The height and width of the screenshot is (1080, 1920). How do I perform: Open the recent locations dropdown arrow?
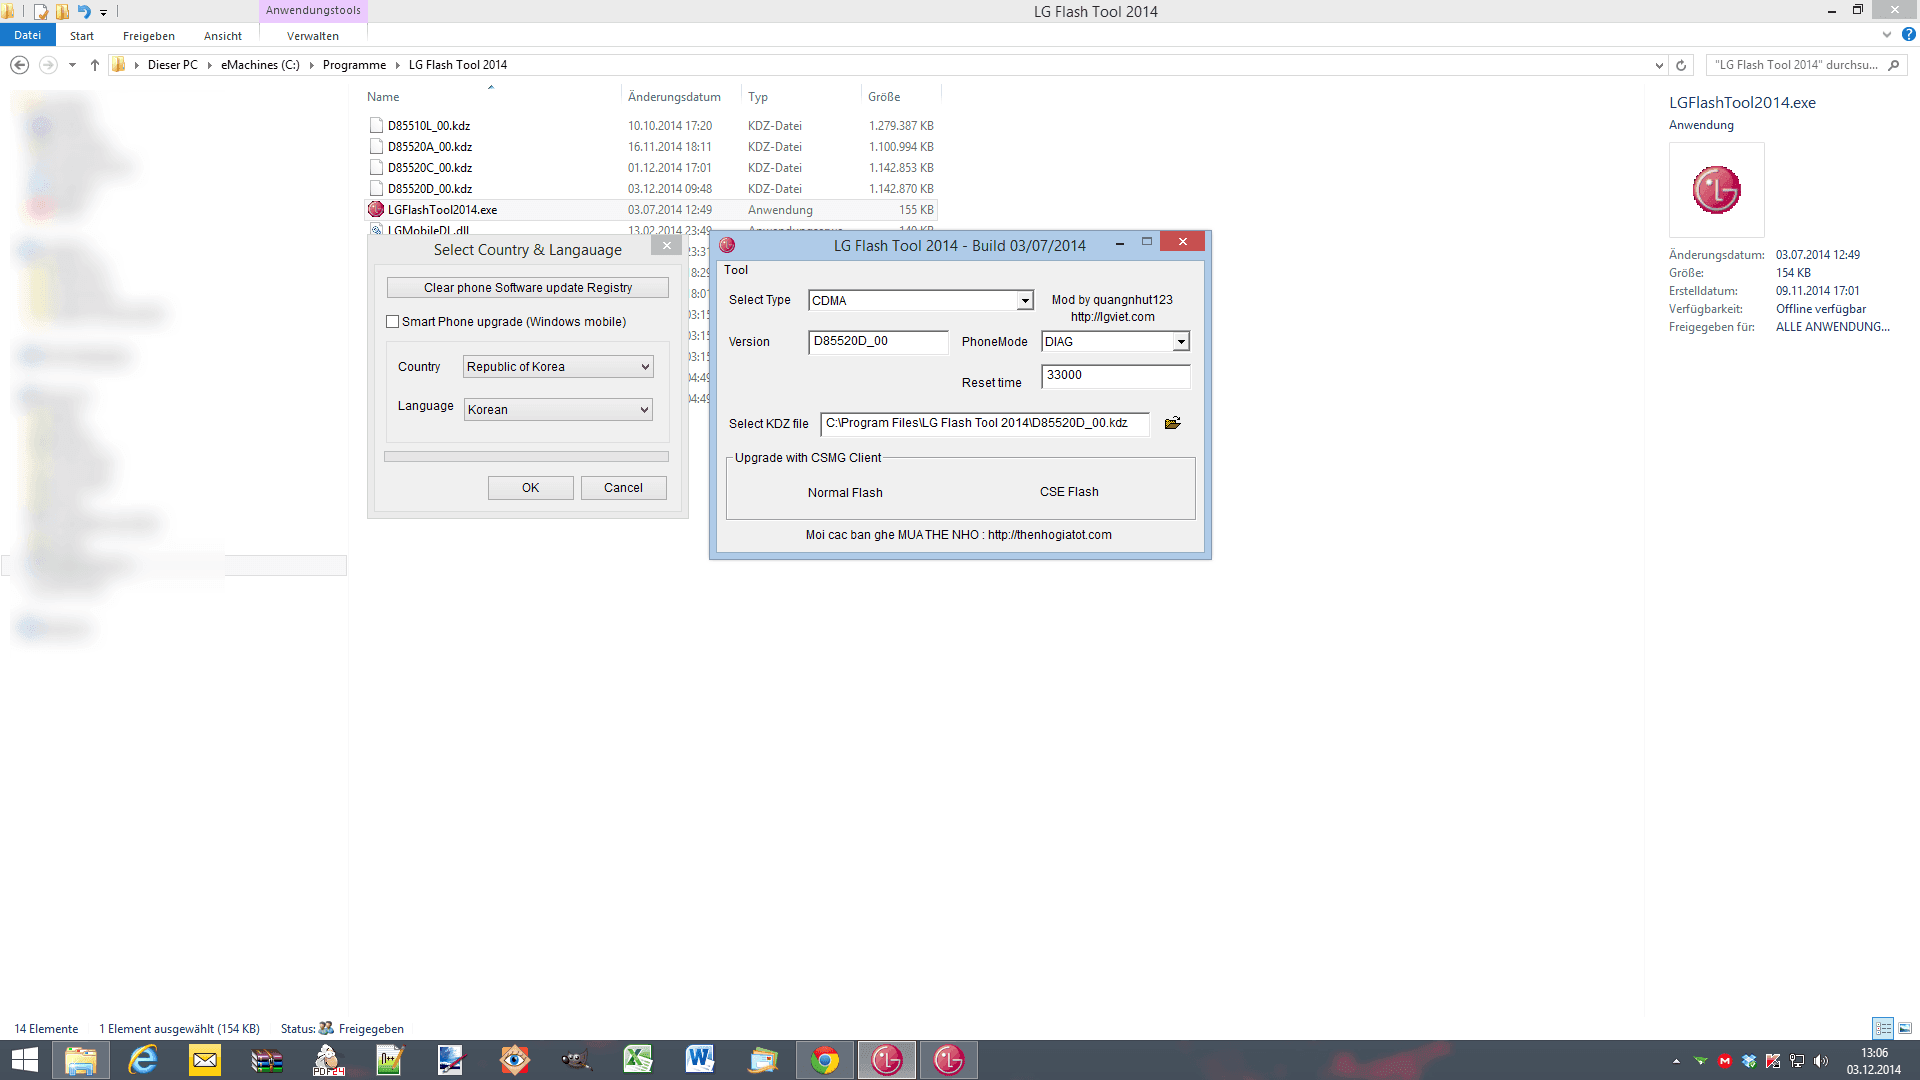pos(72,65)
